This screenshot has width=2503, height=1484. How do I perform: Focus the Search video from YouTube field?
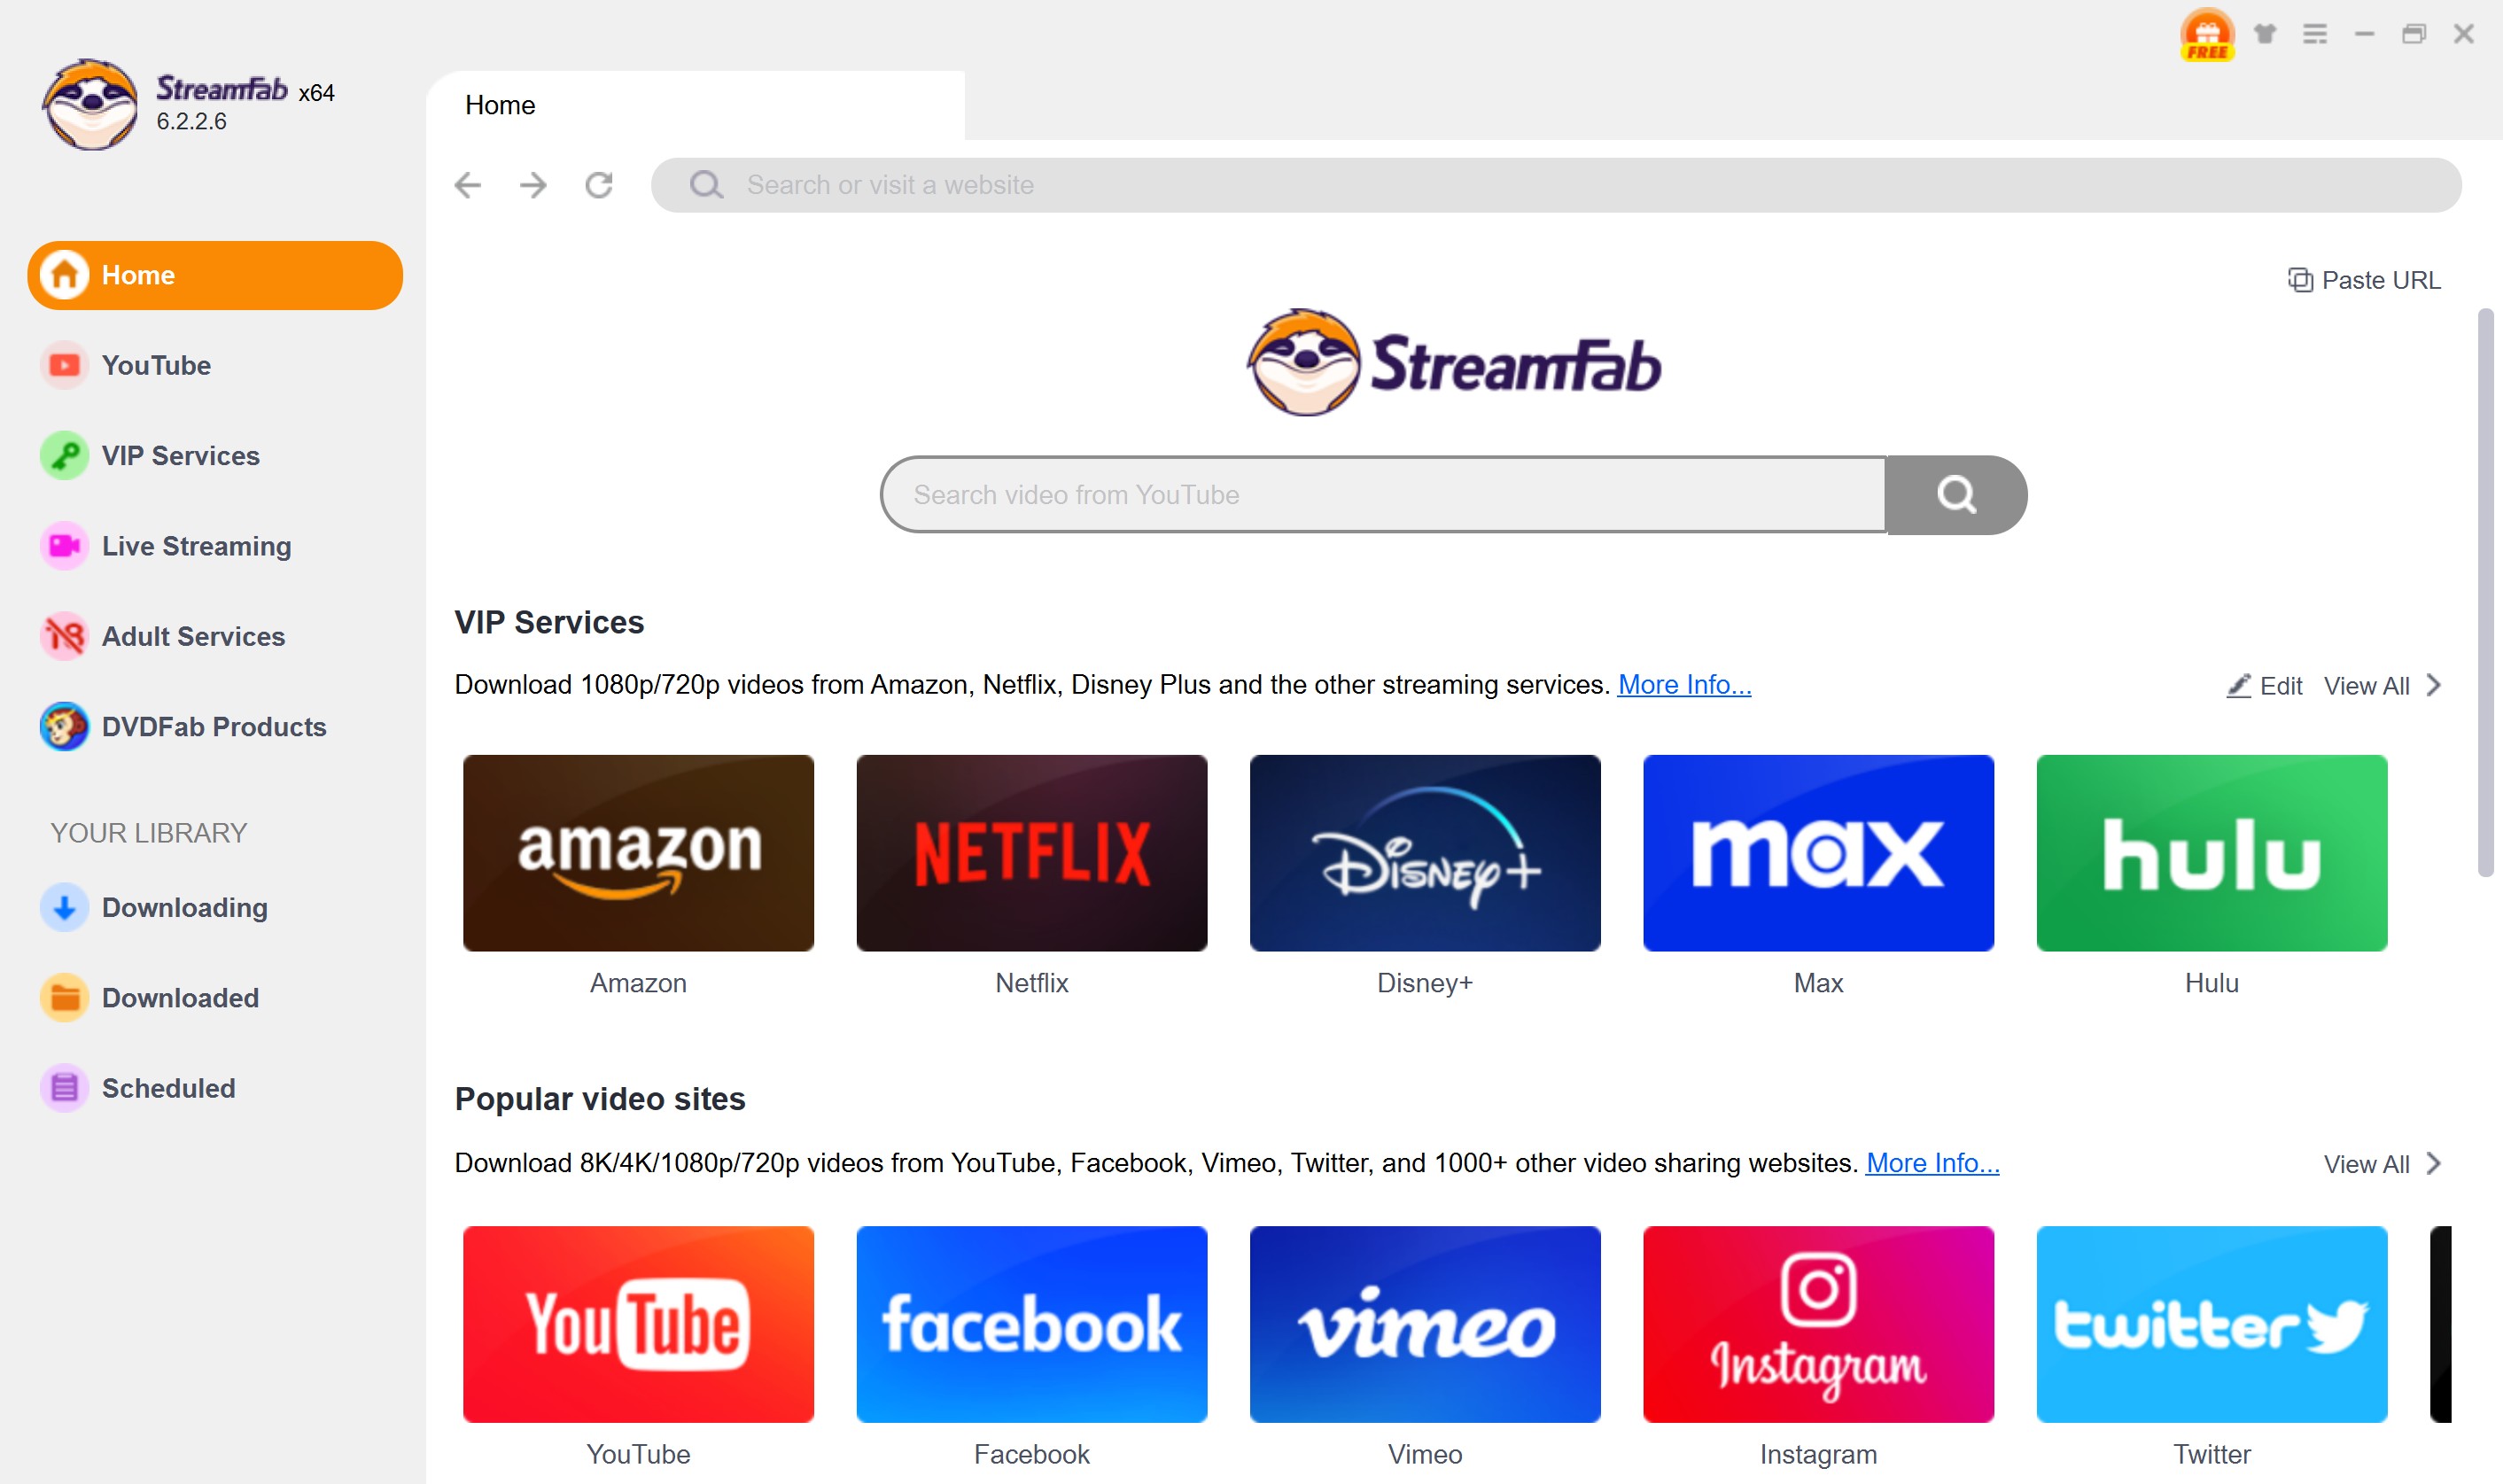1384,495
